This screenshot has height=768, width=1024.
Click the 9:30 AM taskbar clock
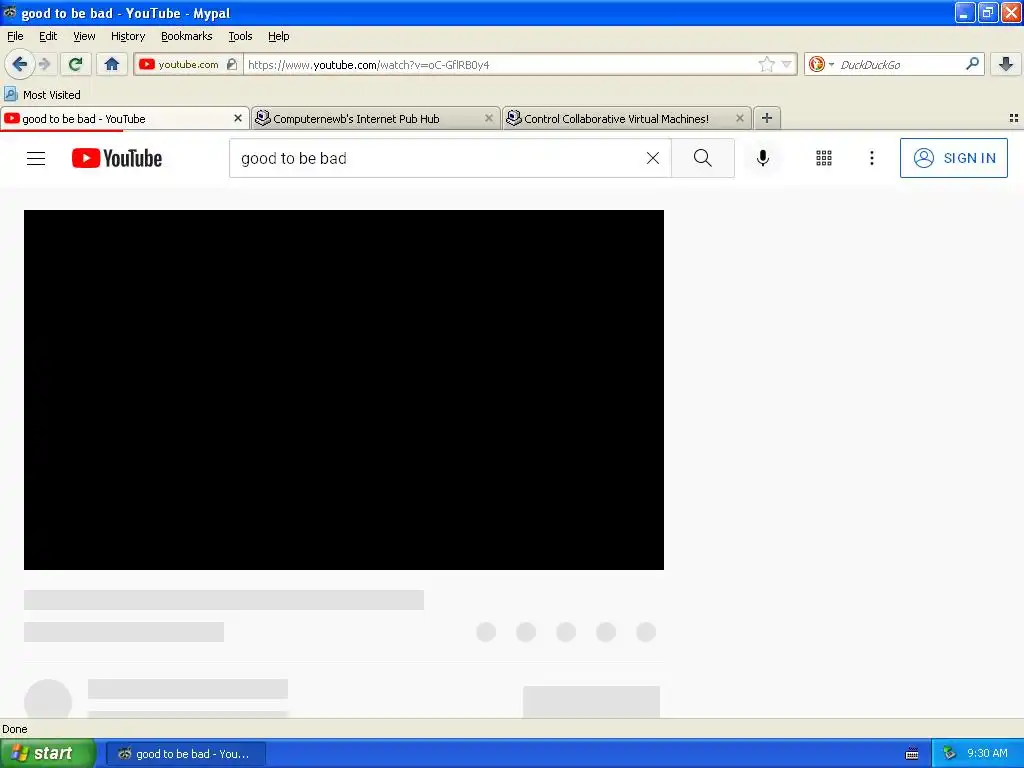[987, 754]
